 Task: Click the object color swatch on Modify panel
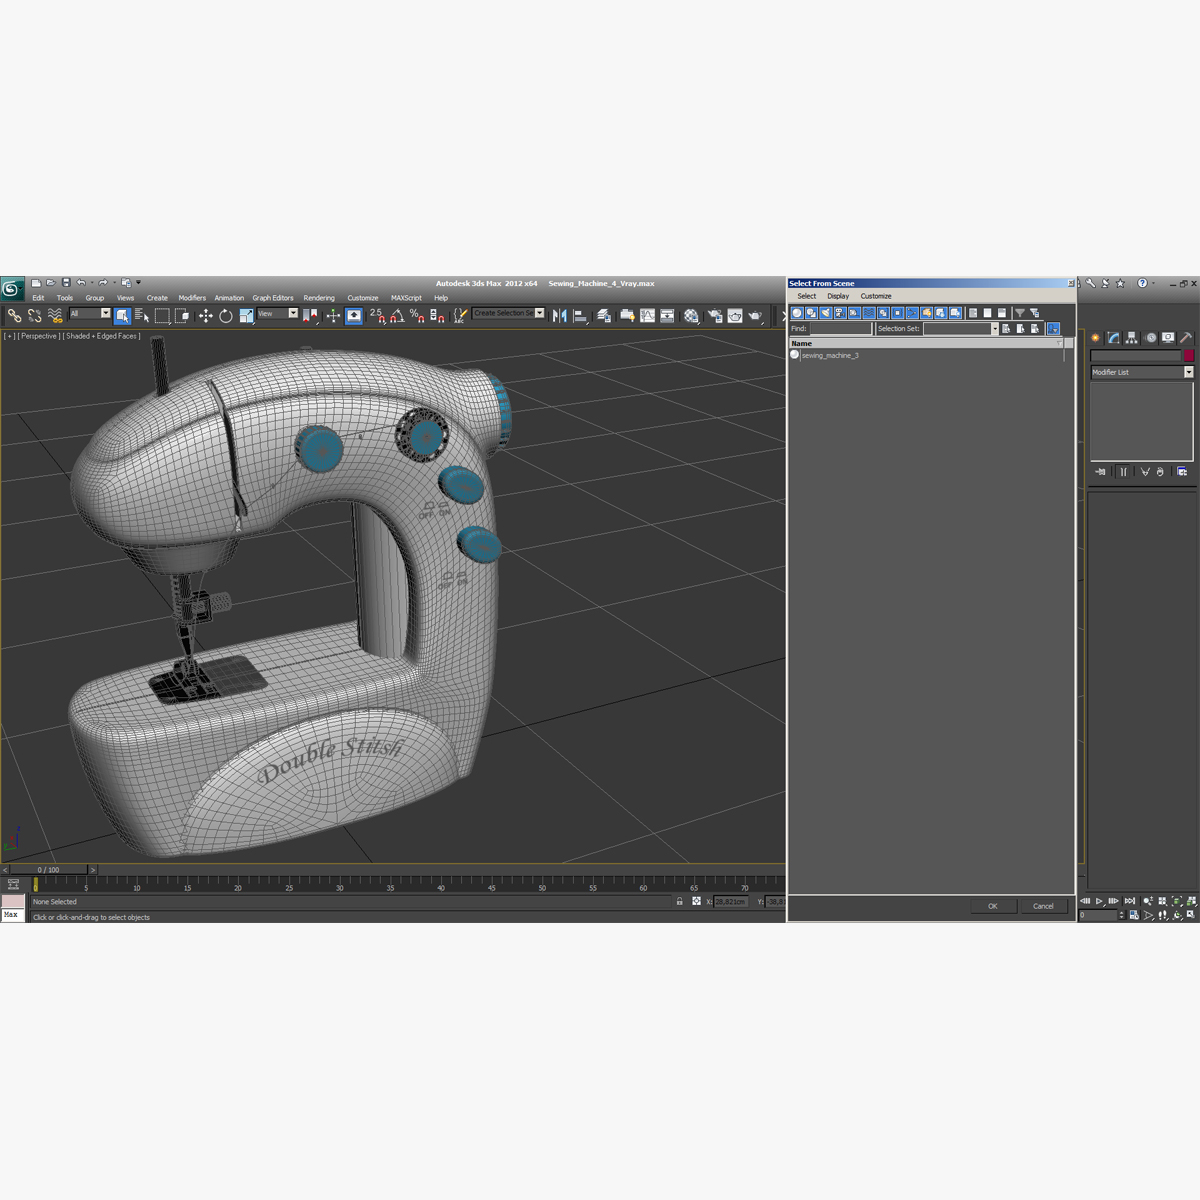[x=1189, y=355]
